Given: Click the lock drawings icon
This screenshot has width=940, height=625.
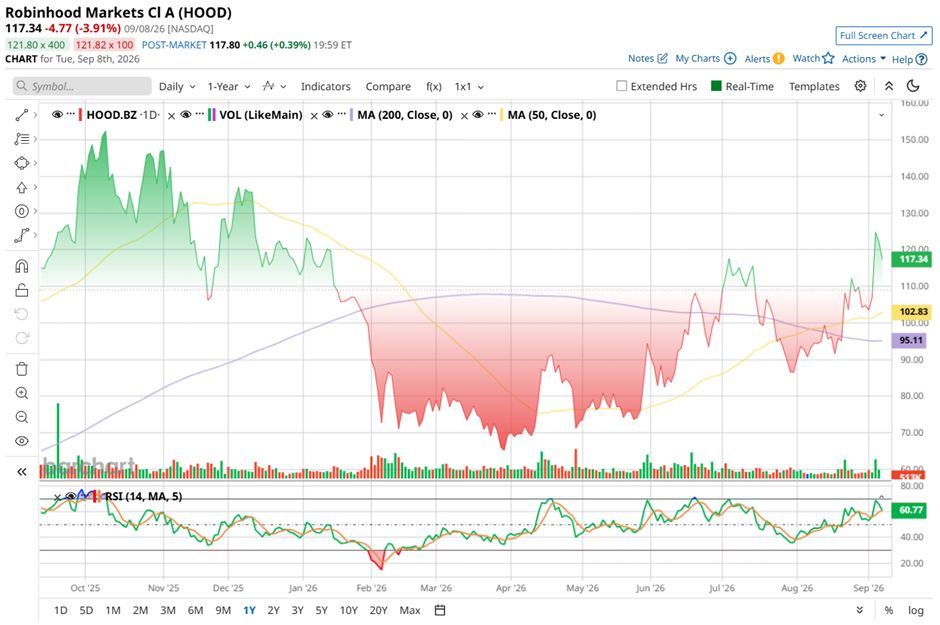Looking at the screenshot, I should 22,291.
